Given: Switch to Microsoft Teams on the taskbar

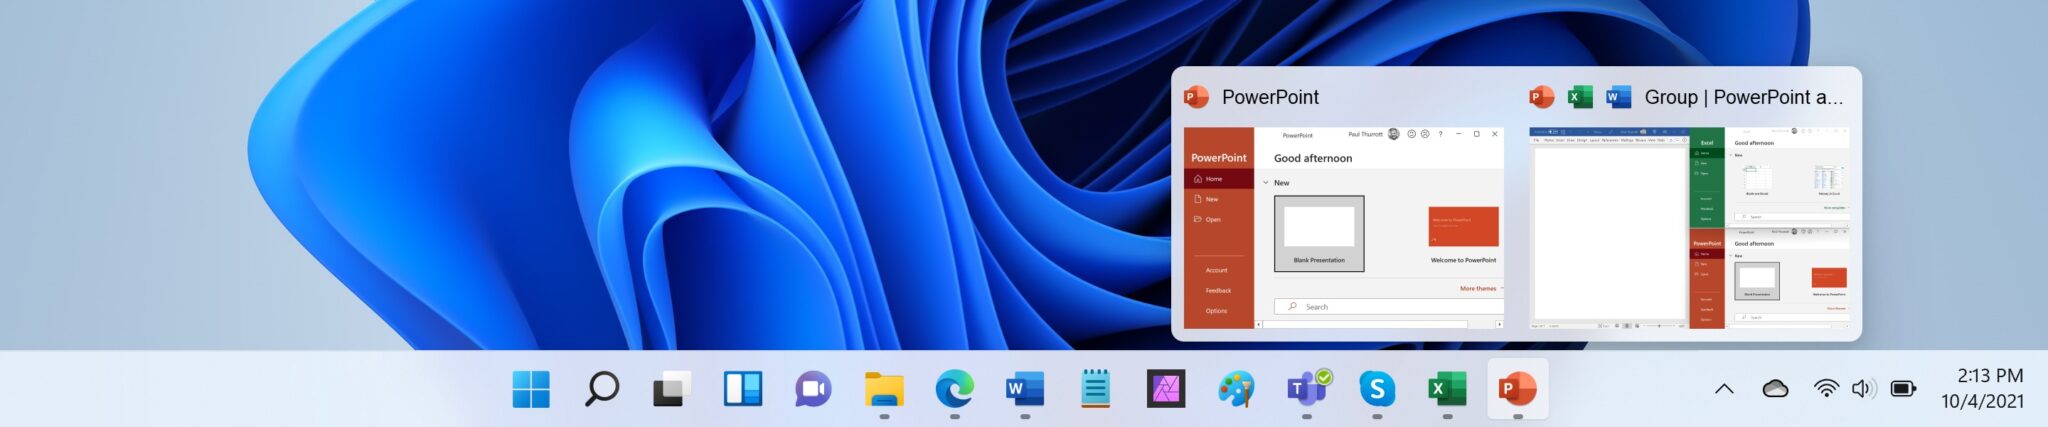Looking at the screenshot, I should pyautogui.click(x=1307, y=389).
